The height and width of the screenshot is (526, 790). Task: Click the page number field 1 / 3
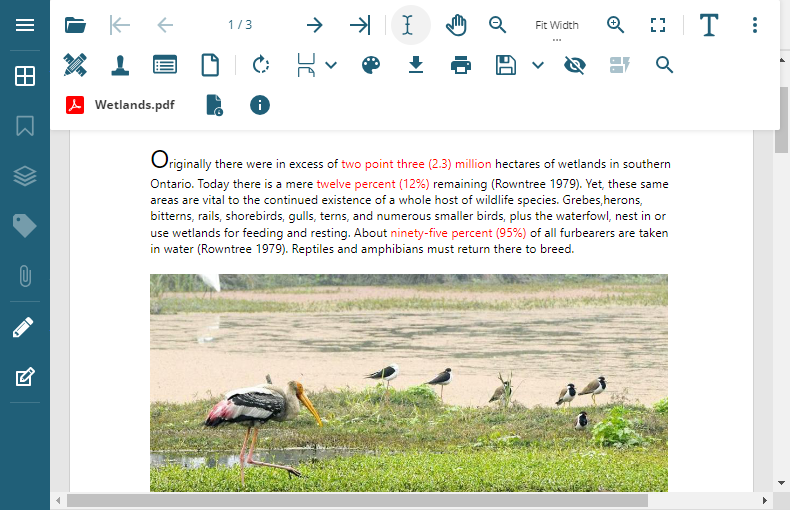[240, 25]
